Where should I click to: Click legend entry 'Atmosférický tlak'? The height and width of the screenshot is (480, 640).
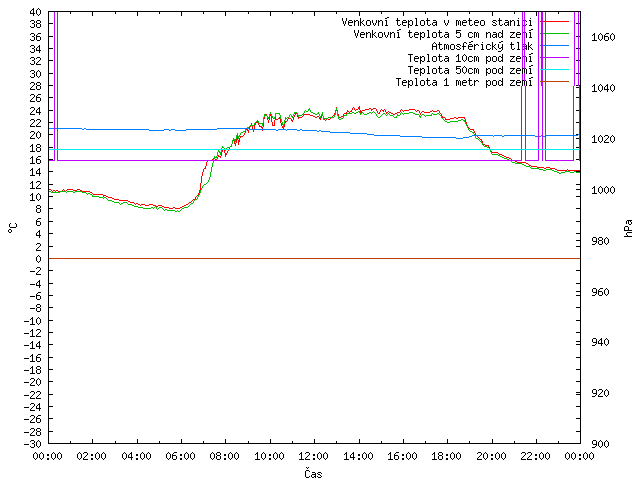pyautogui.click(x=482, y=46)
